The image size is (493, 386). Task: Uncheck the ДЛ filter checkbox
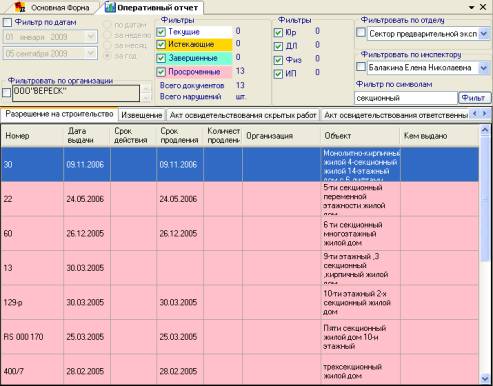(x=278, y=46)
